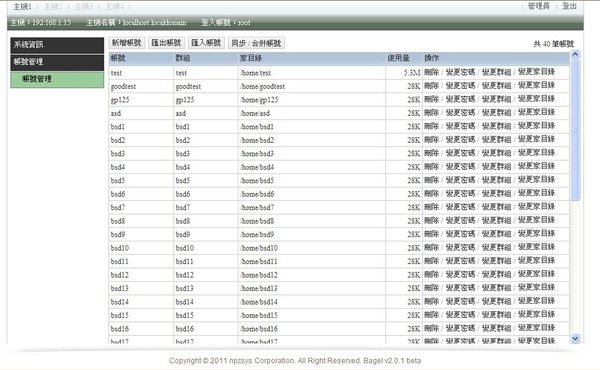Click 變更群組 for the test account

click(x=496, y=72)
